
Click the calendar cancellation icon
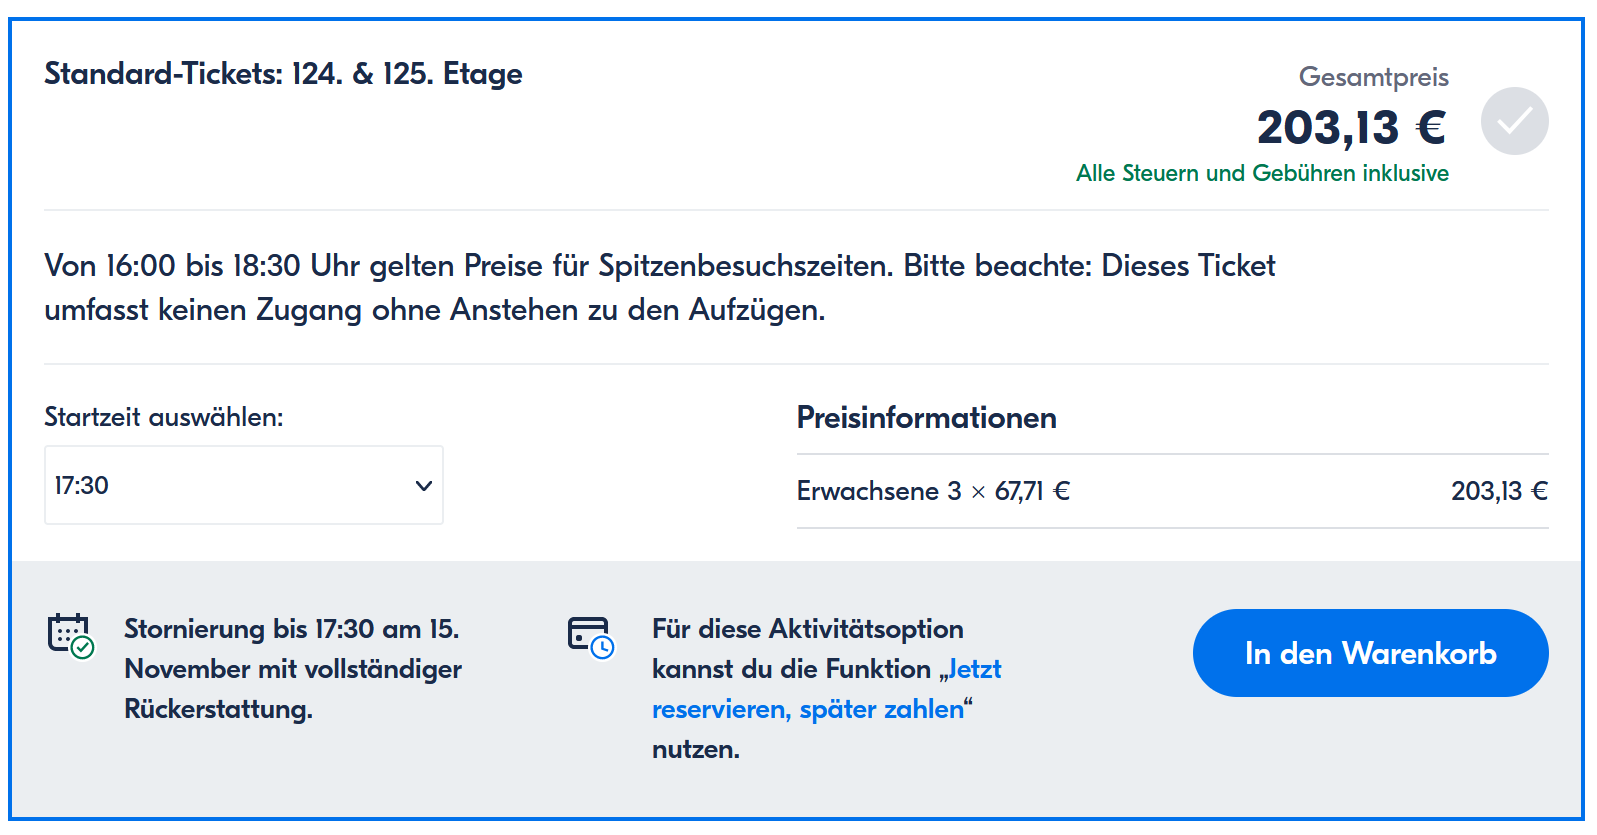point(69,634)
